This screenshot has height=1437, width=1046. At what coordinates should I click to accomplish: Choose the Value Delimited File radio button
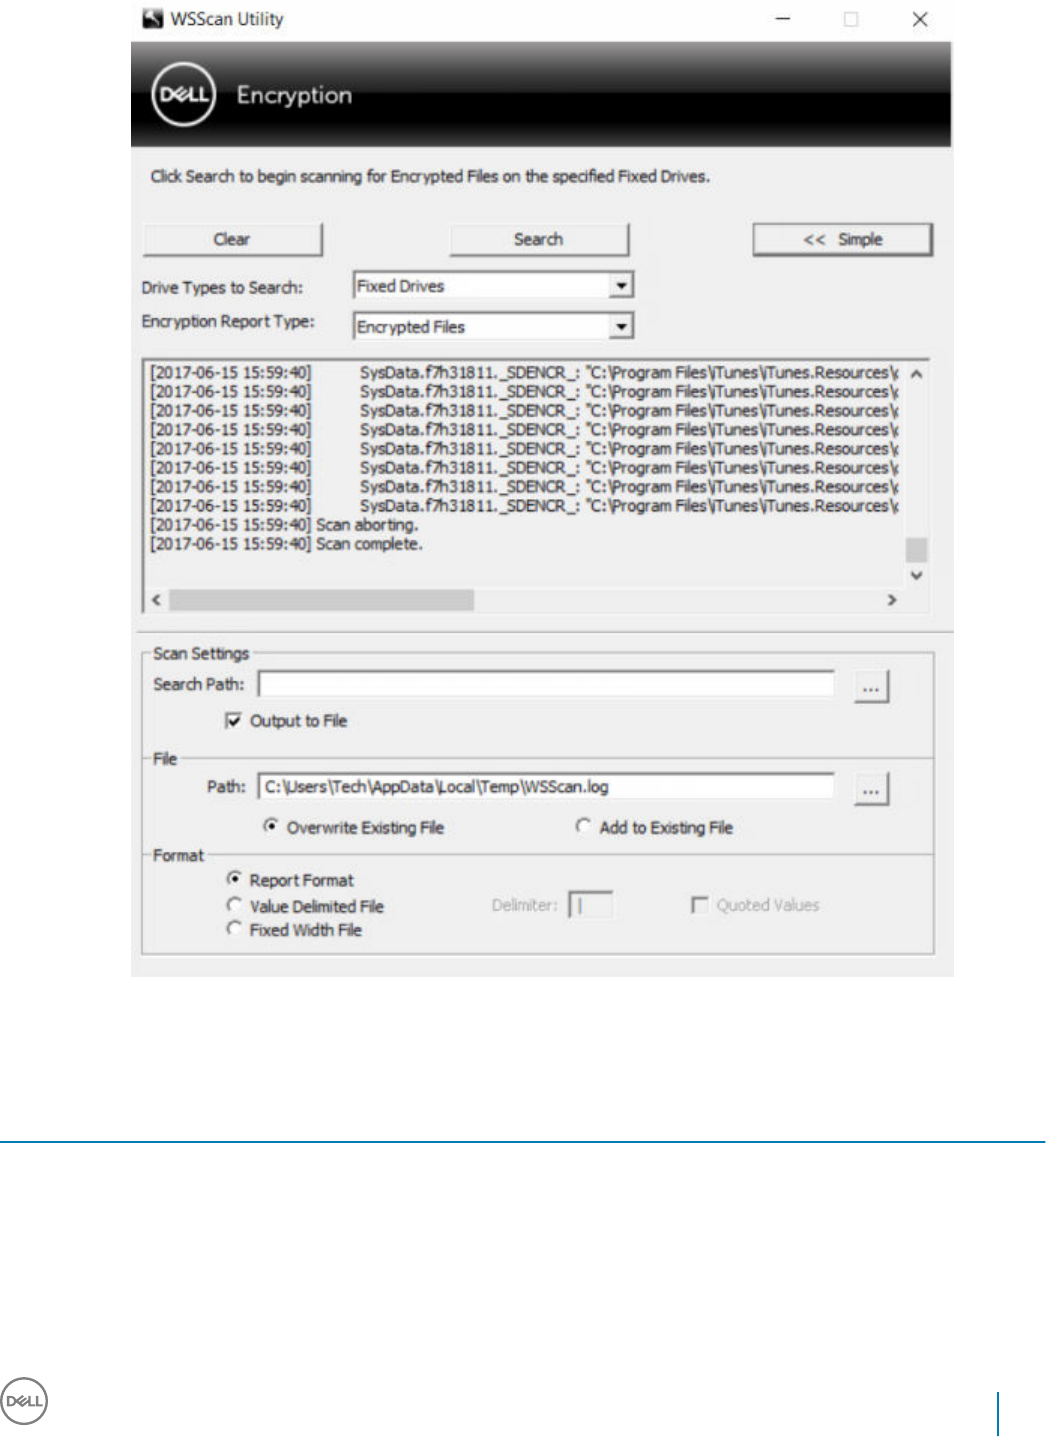(x=234, y=904)
